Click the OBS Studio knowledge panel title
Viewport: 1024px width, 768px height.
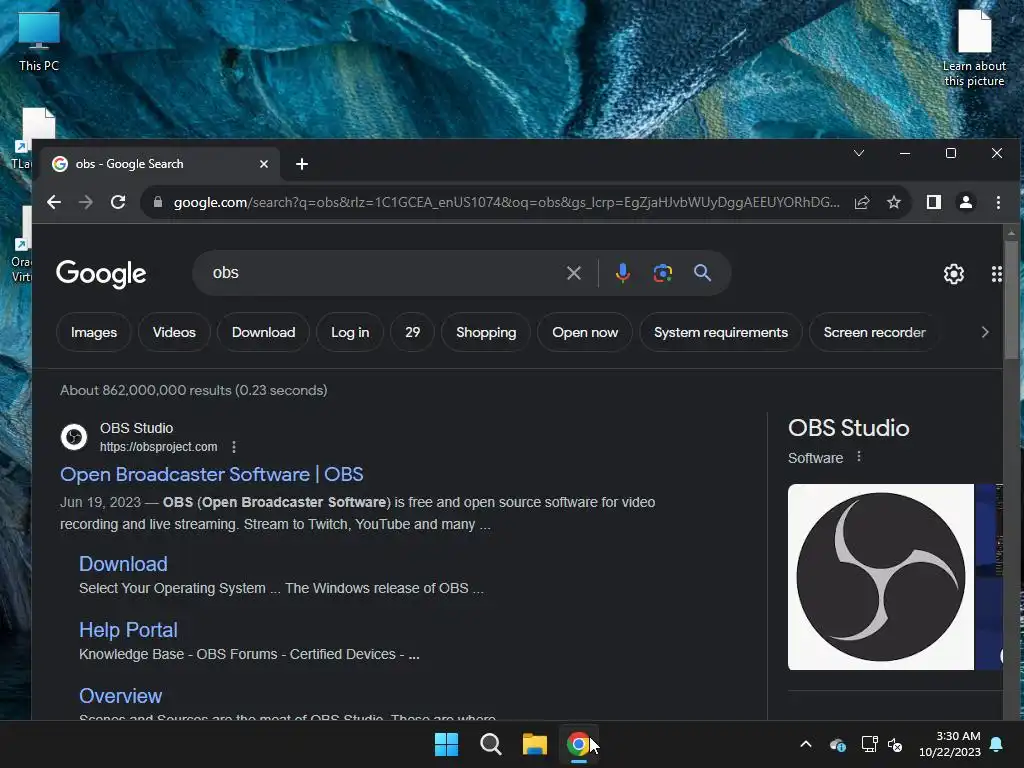[849, 428]
